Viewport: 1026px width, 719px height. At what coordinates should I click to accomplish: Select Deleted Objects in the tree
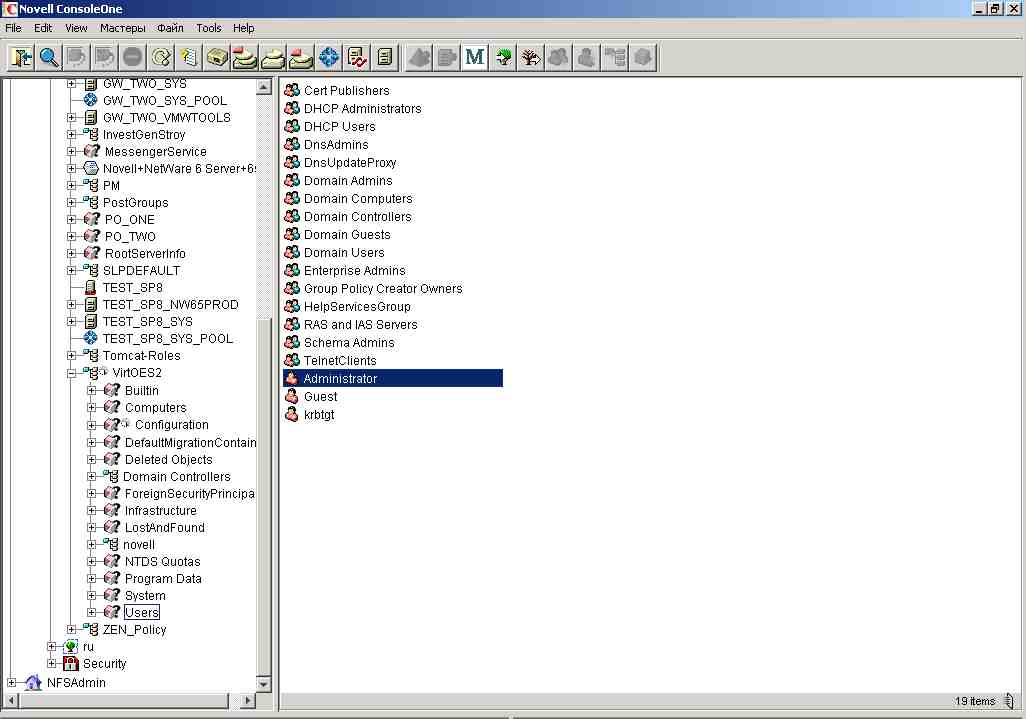point(168,459)
